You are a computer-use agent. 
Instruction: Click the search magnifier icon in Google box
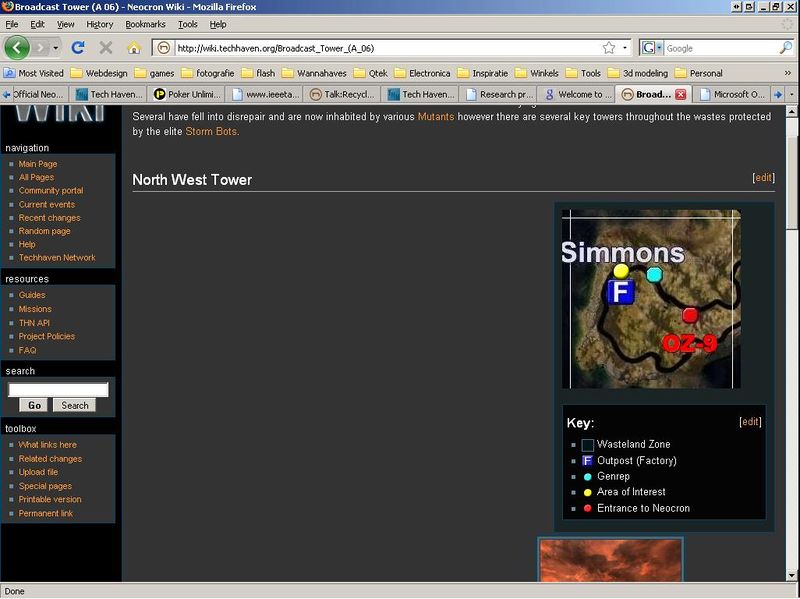pyautogui.click(x=786, y=47)
